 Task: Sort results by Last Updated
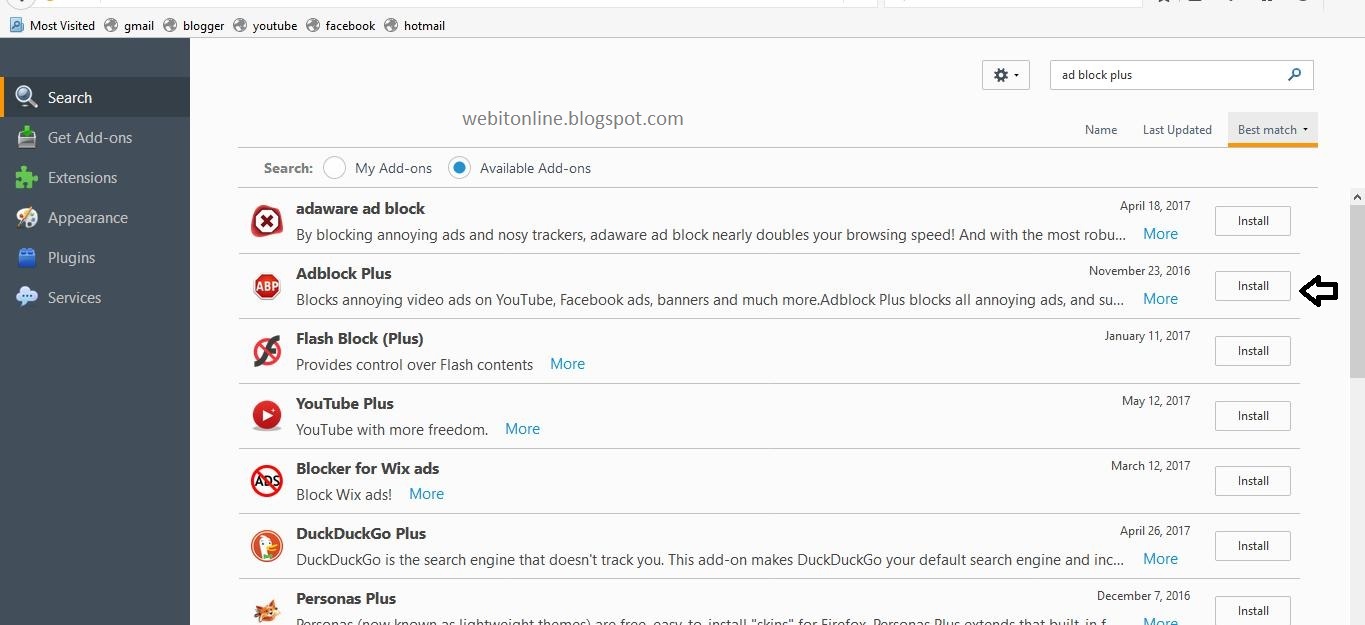tap(1177, 129)
